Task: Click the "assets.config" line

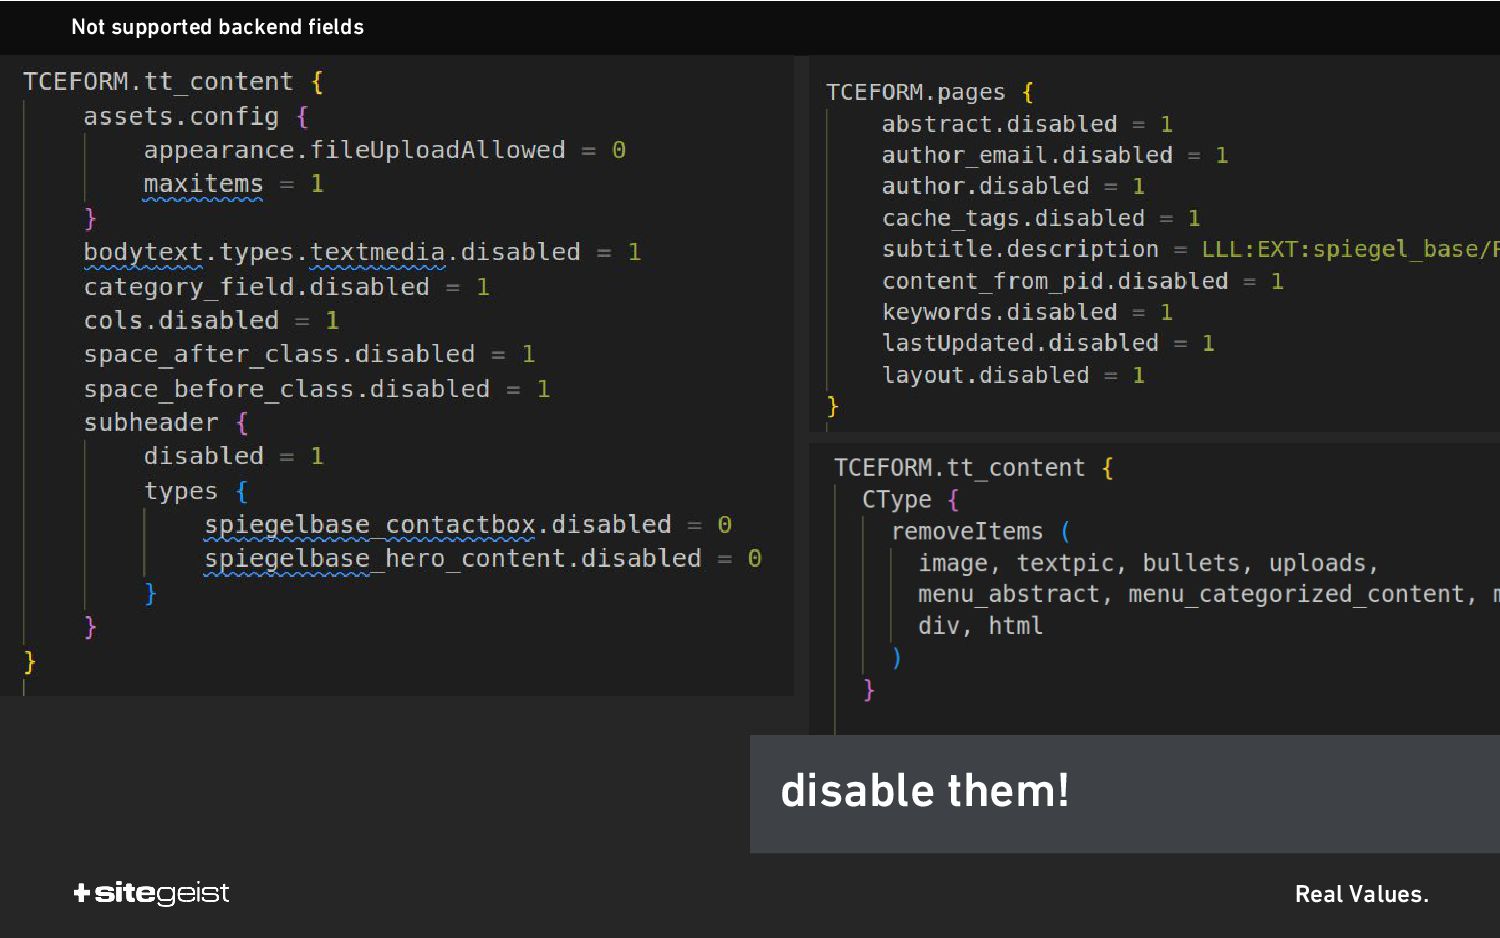Action: coord(181,116)
